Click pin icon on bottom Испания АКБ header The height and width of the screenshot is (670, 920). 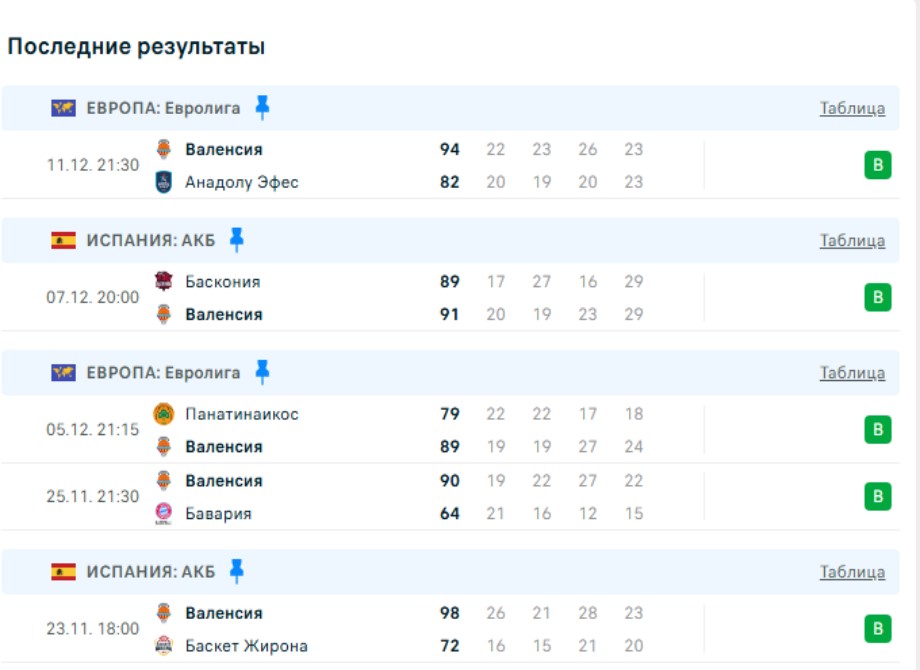coord(236,572)
